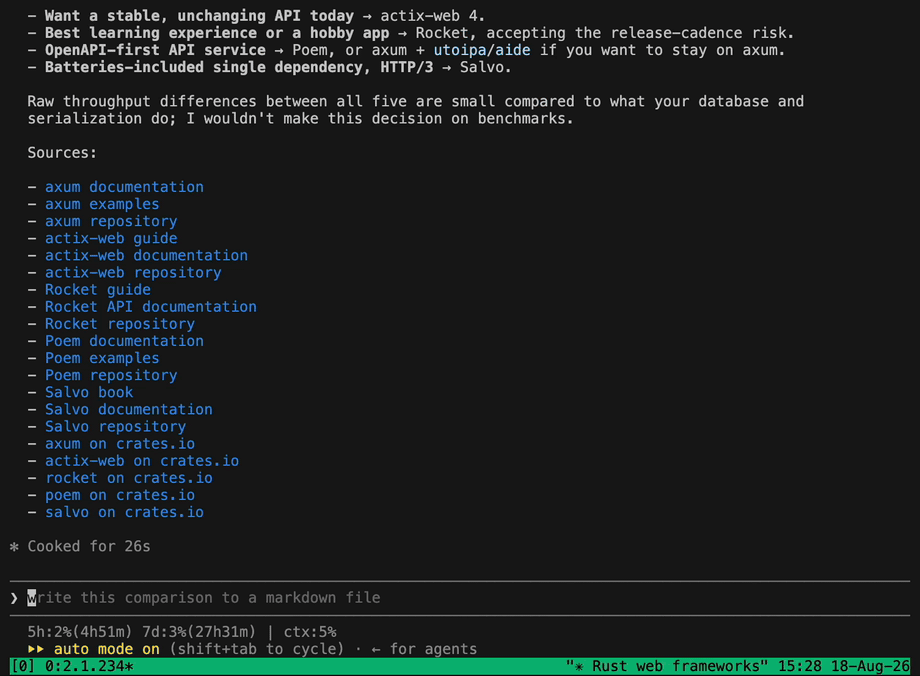Open the axum repository link

tap(111, 221)
